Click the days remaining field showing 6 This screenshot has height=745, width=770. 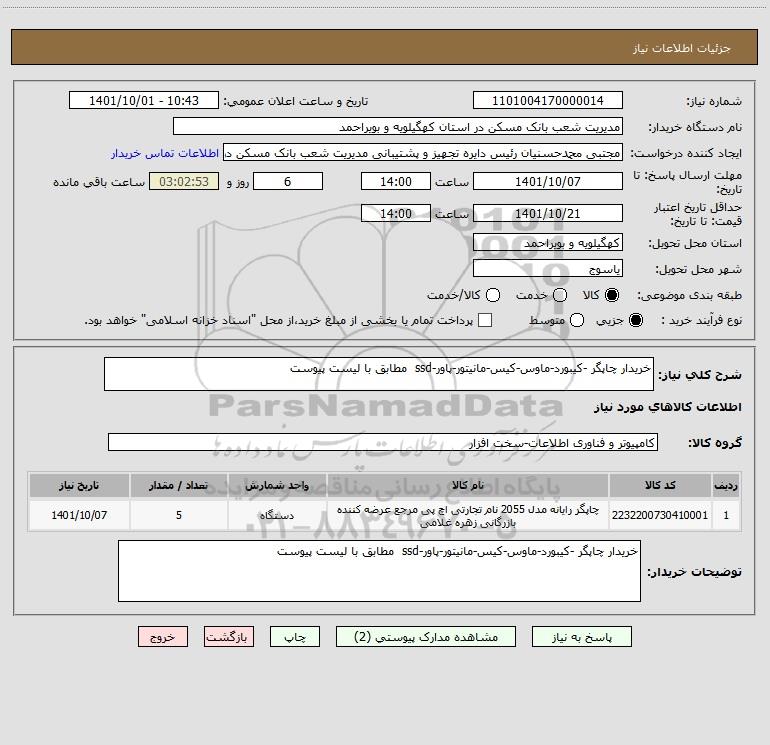pos(288,181)
